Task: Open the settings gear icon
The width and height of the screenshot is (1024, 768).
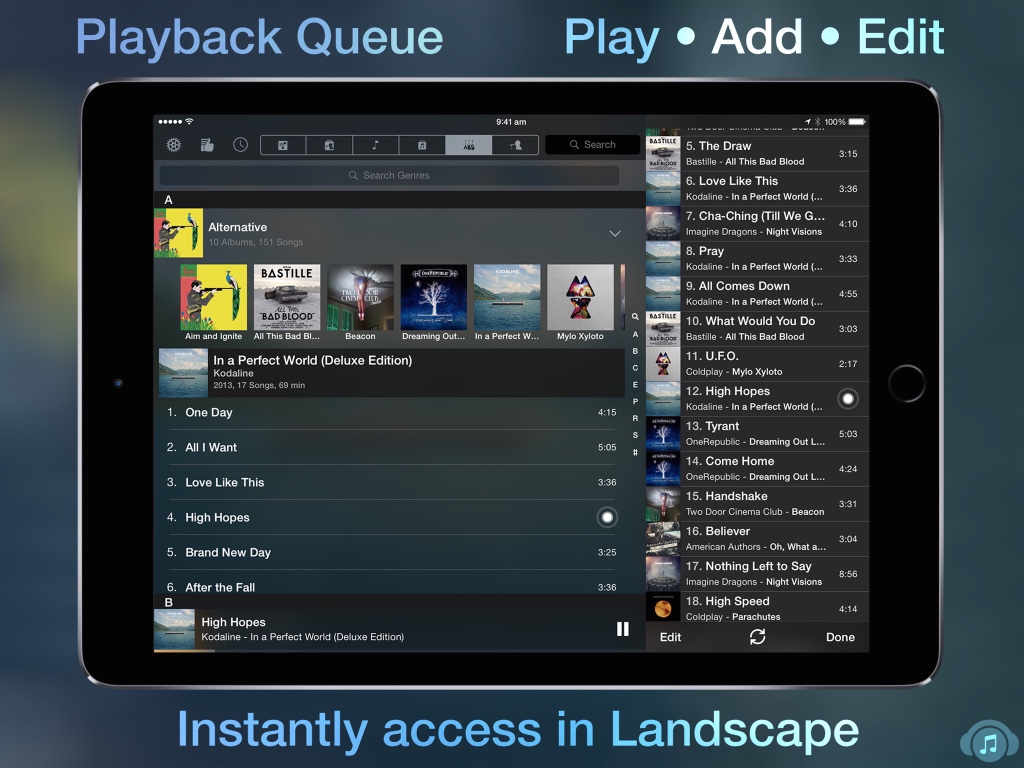Action: click(174, 145)
